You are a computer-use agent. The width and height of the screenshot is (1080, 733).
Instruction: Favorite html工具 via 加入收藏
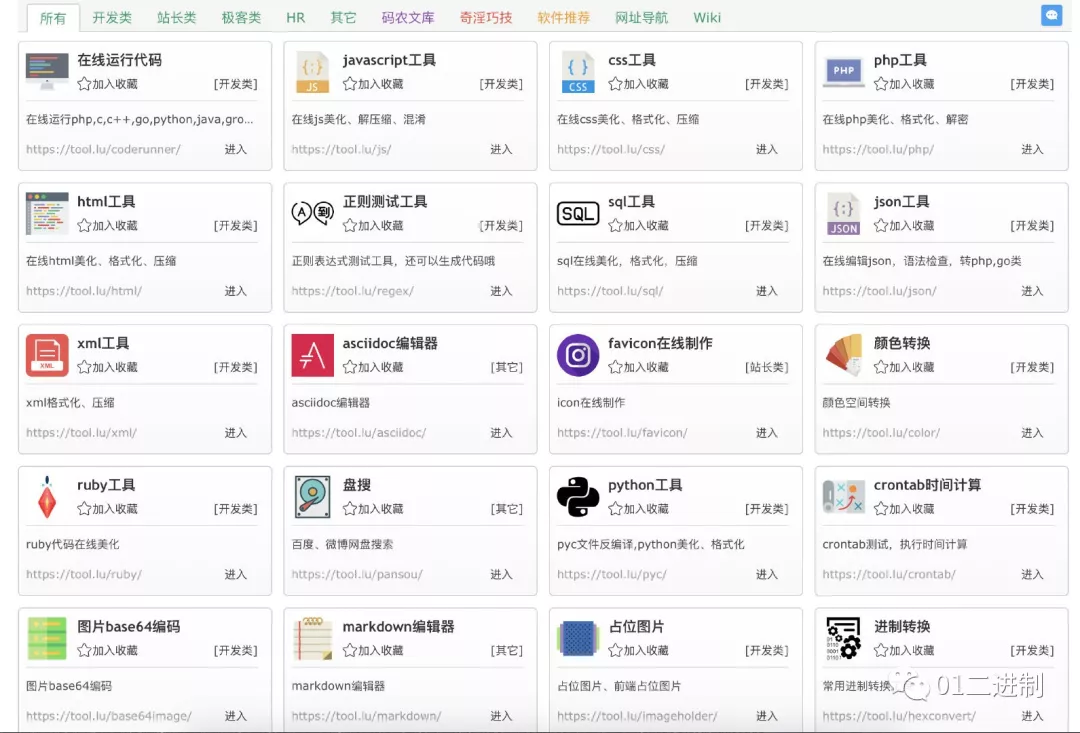pos(108,225)
